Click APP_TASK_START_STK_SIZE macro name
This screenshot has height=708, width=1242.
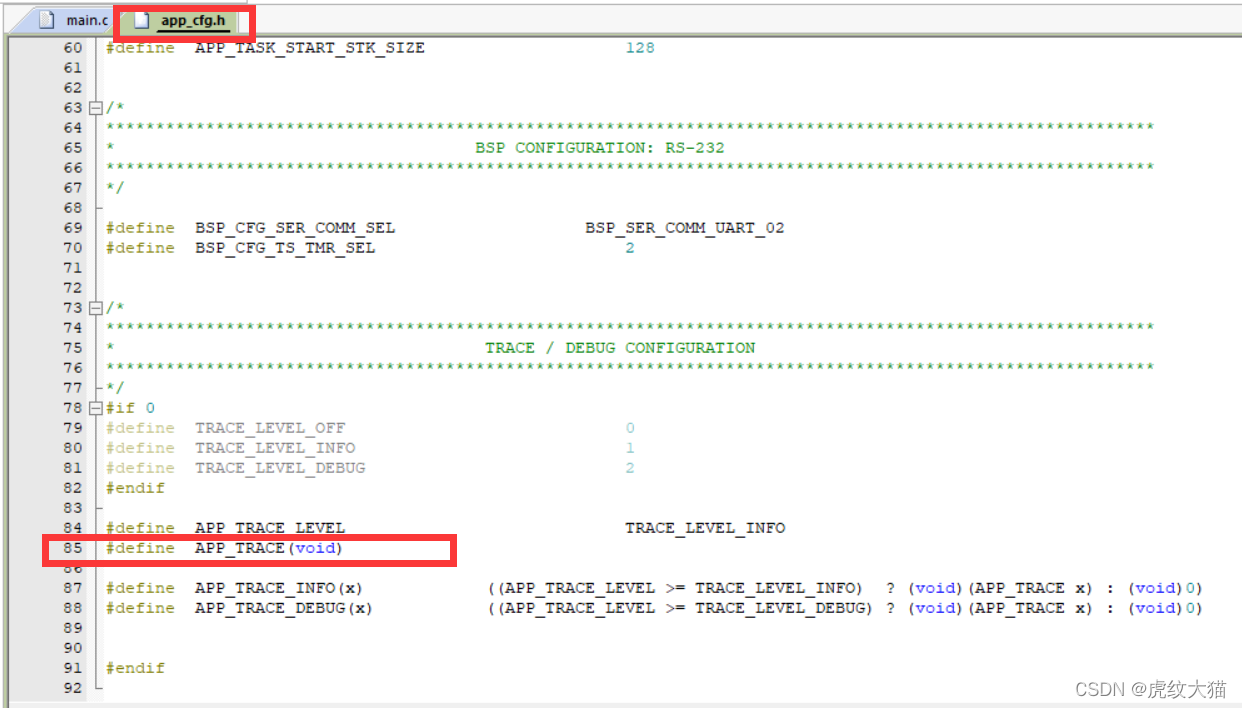click(x=310, y=48)
